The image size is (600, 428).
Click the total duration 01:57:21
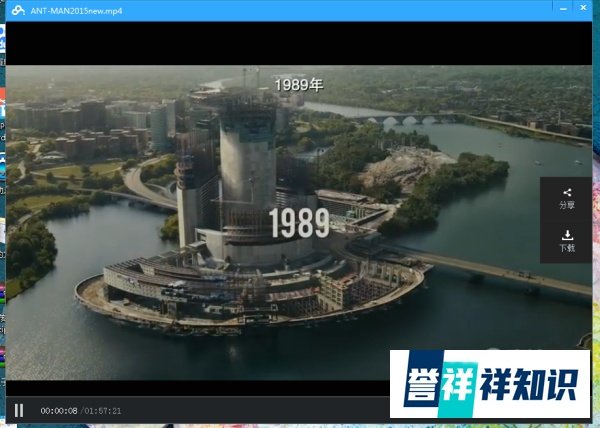tap(103, 411)
